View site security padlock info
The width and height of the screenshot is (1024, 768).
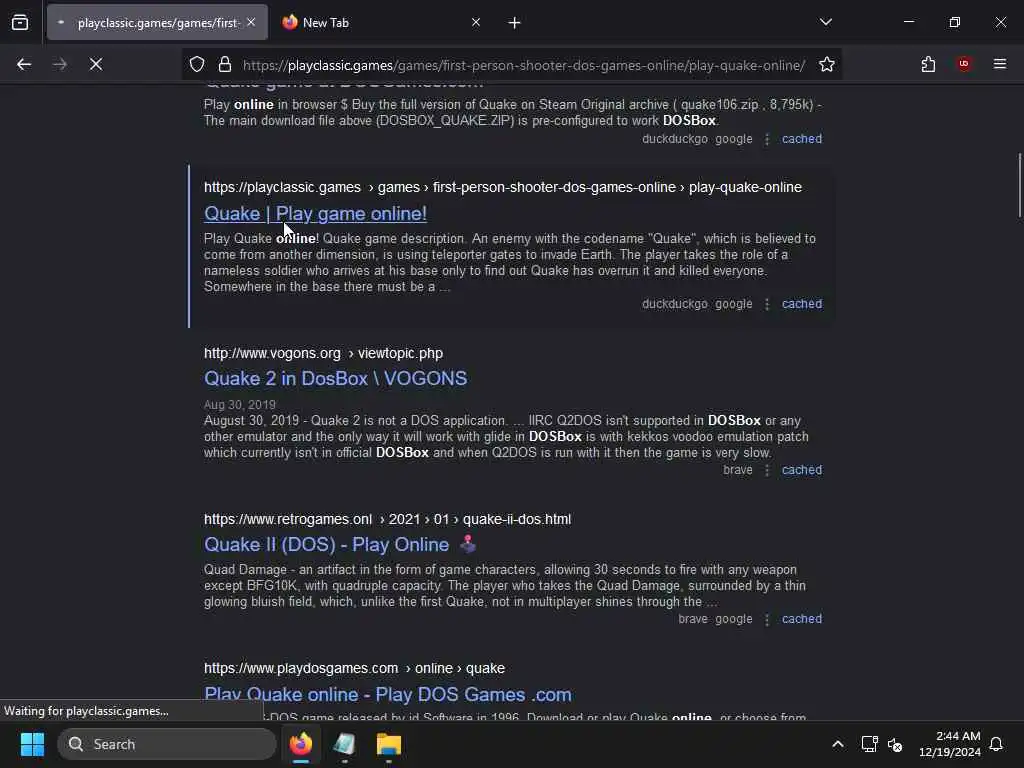tap(225, 64)
